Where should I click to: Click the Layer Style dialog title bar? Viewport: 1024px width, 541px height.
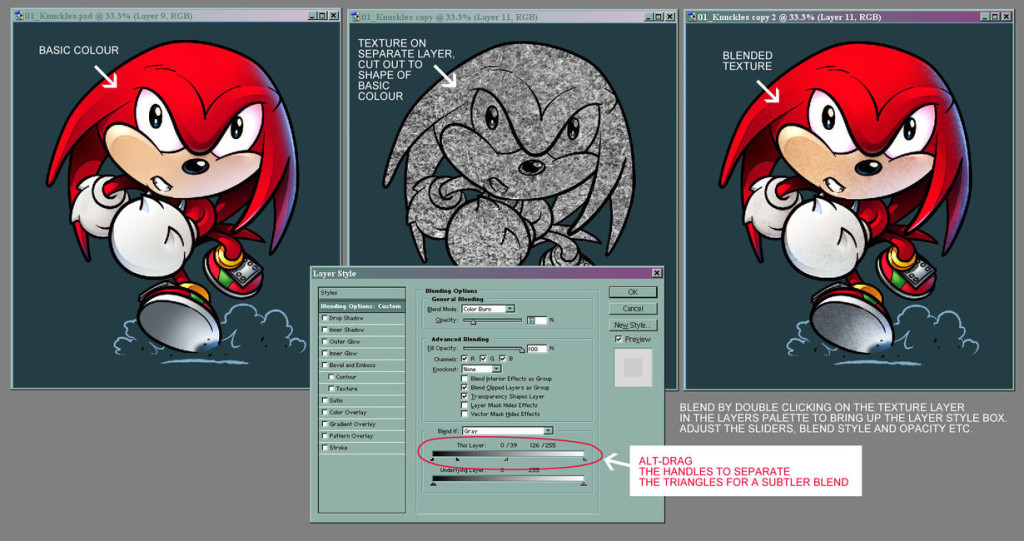coord(487,273)
